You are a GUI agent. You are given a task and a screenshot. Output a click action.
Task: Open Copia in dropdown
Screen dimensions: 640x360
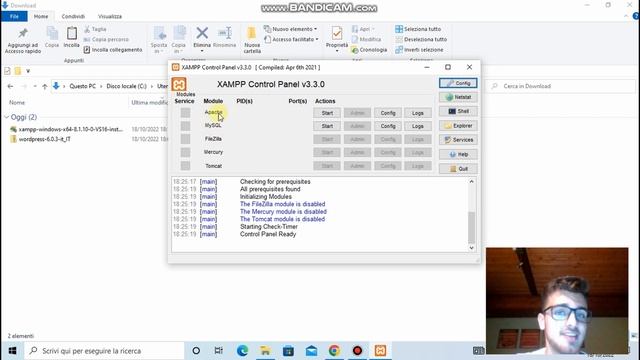click(x=178, y=40)
